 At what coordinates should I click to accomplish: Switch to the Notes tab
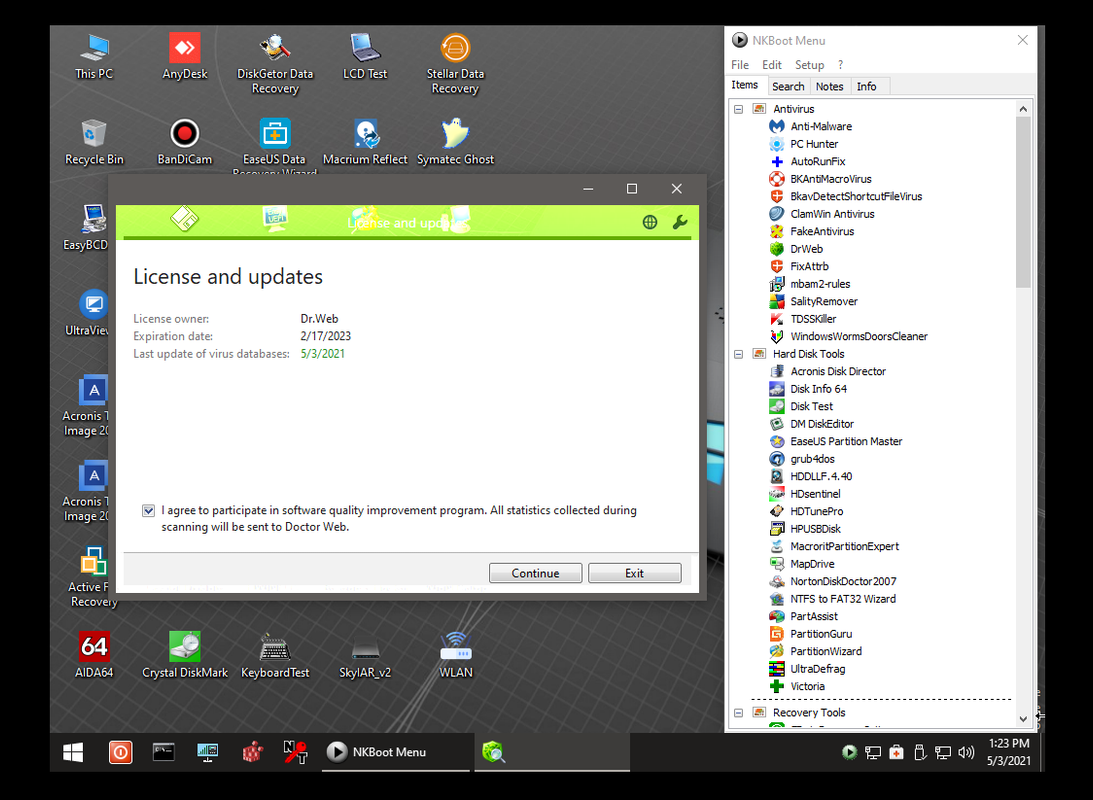tap(830, 86)
